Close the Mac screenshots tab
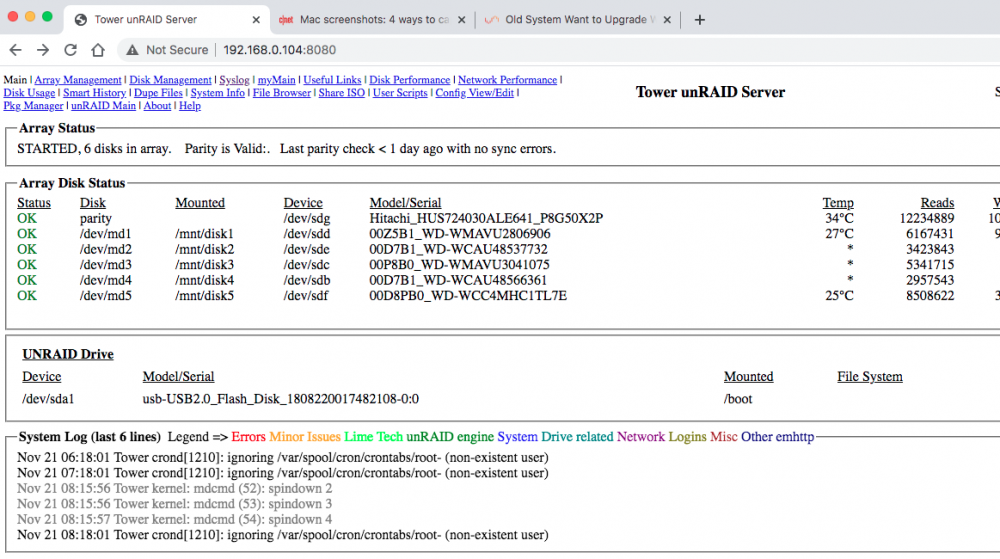 pos(462,20)
